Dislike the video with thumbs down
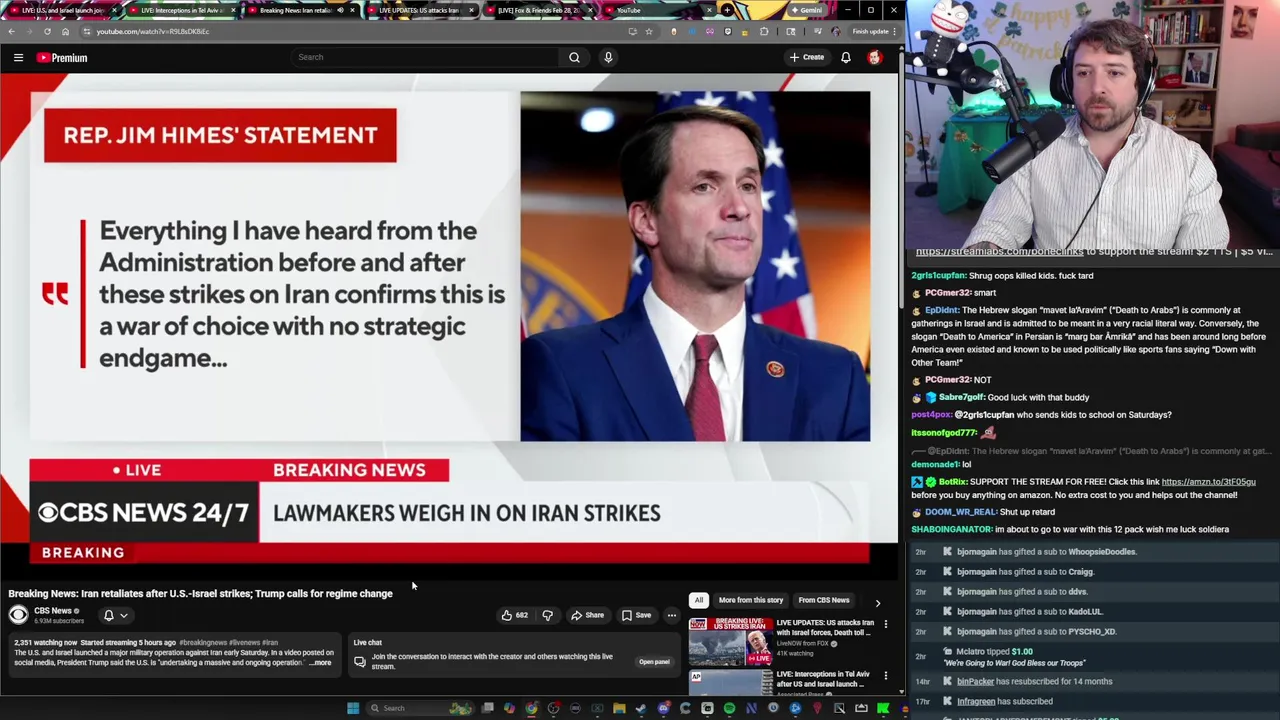 (x=547, y=615)
